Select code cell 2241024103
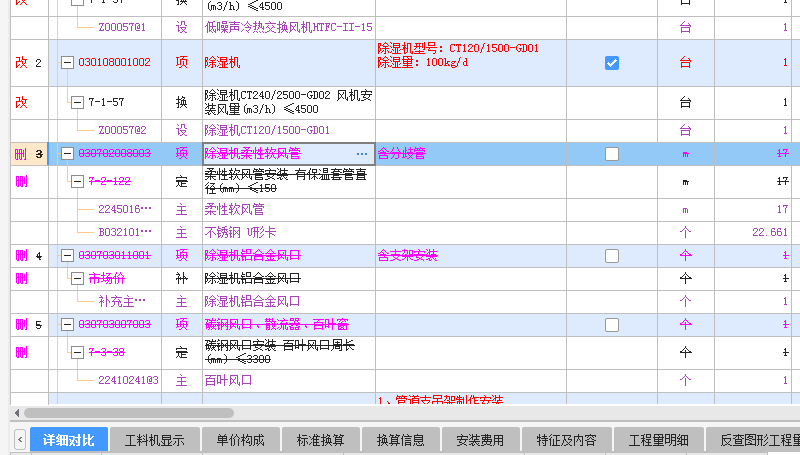 pos(105,381)
